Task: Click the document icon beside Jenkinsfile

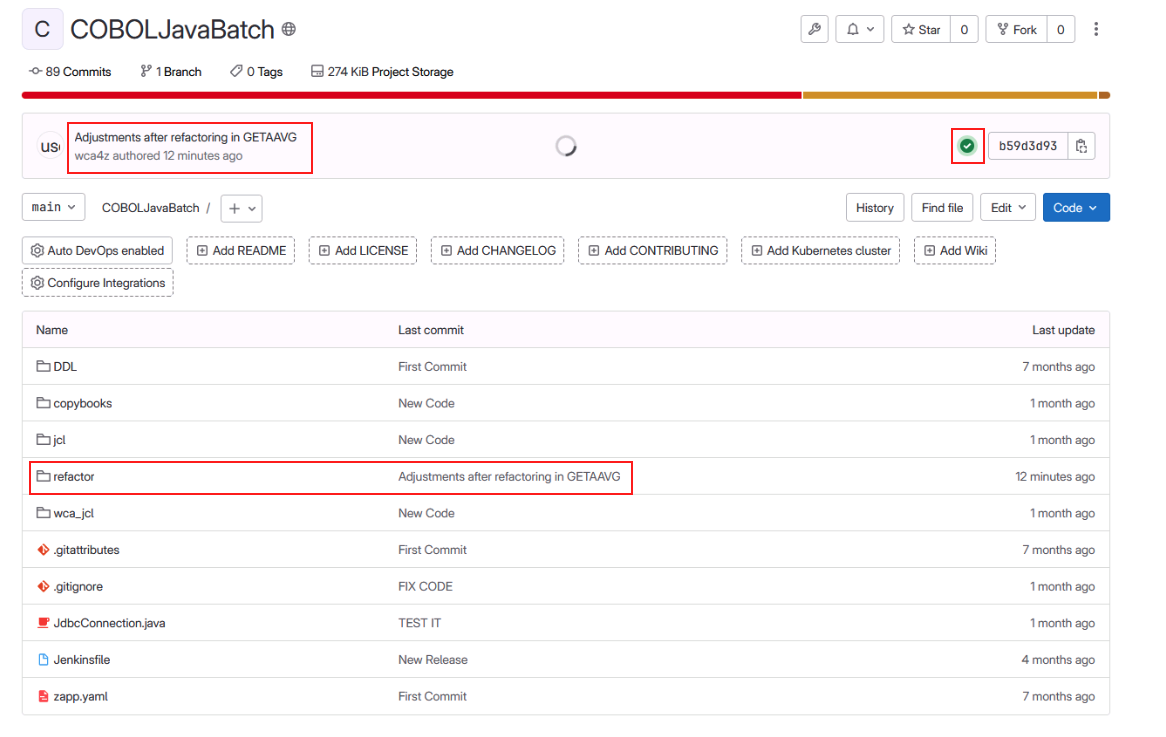Action: point(43,660)
